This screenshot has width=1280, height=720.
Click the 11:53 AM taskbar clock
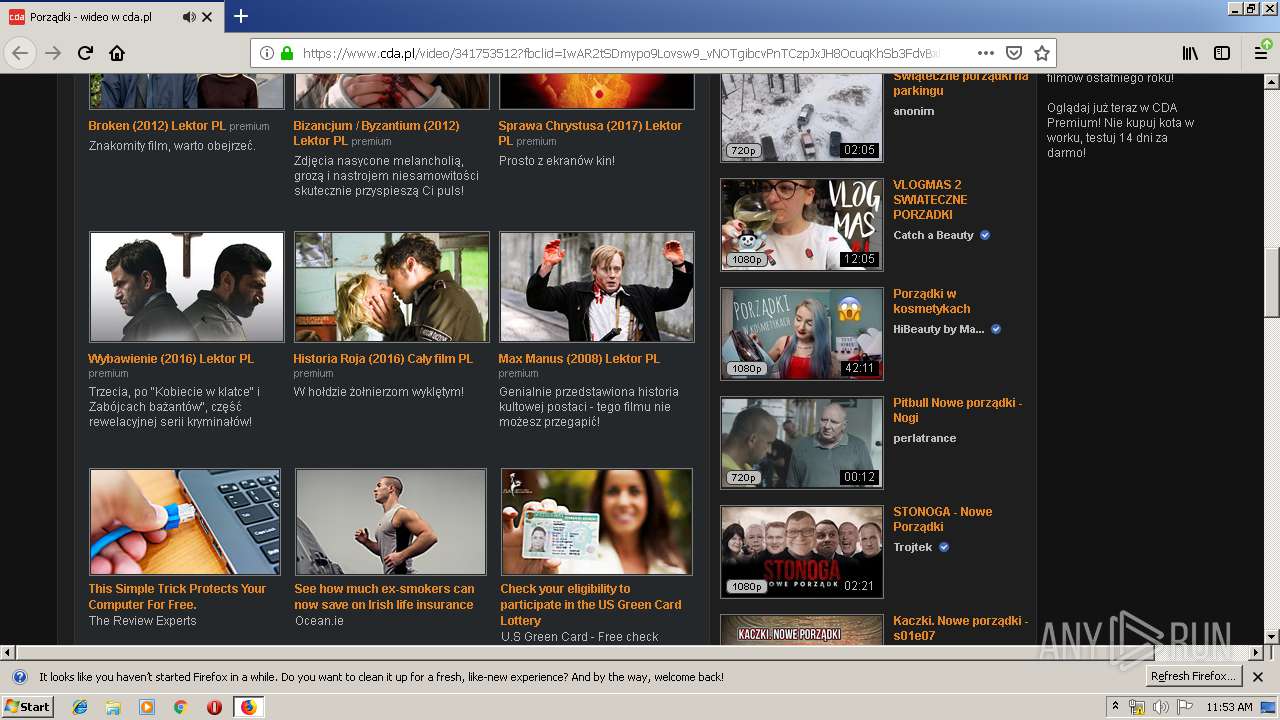[x=1229, y=707]
